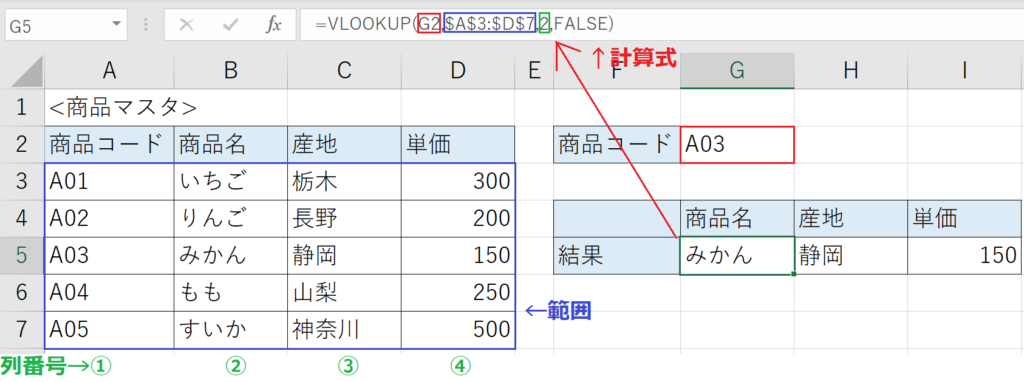The height and width of the screenshot is (382, 1024).
Task: Select result cell 150 in column I
Action: (x=965, y=256)
